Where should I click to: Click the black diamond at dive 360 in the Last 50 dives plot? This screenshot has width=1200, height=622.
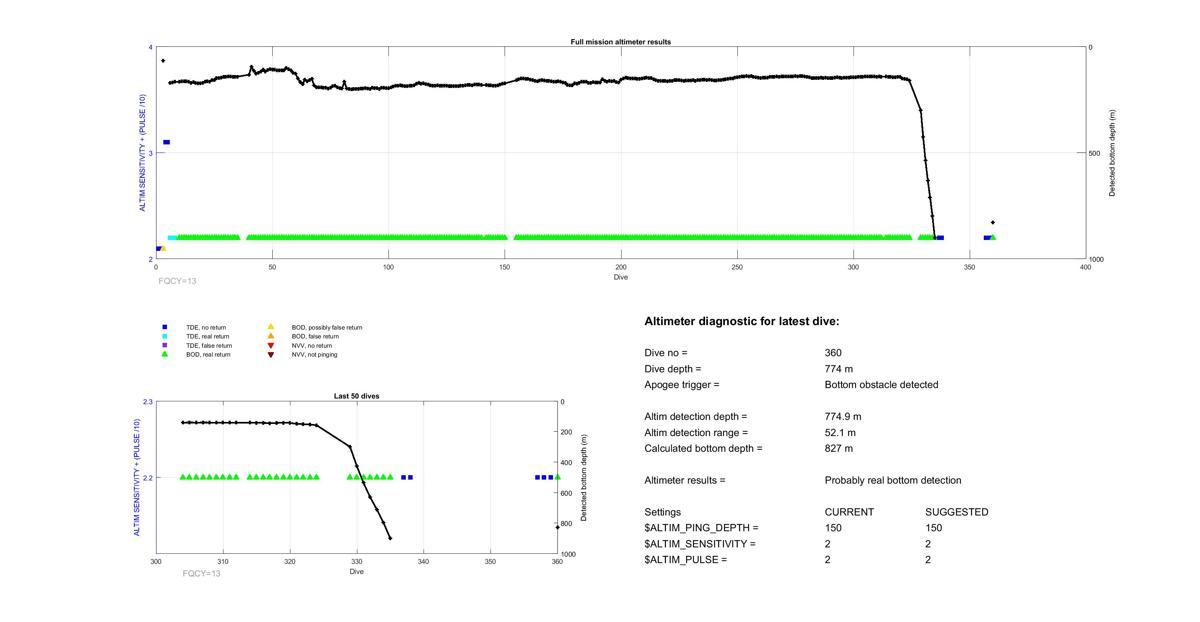[x=557, y=527]
